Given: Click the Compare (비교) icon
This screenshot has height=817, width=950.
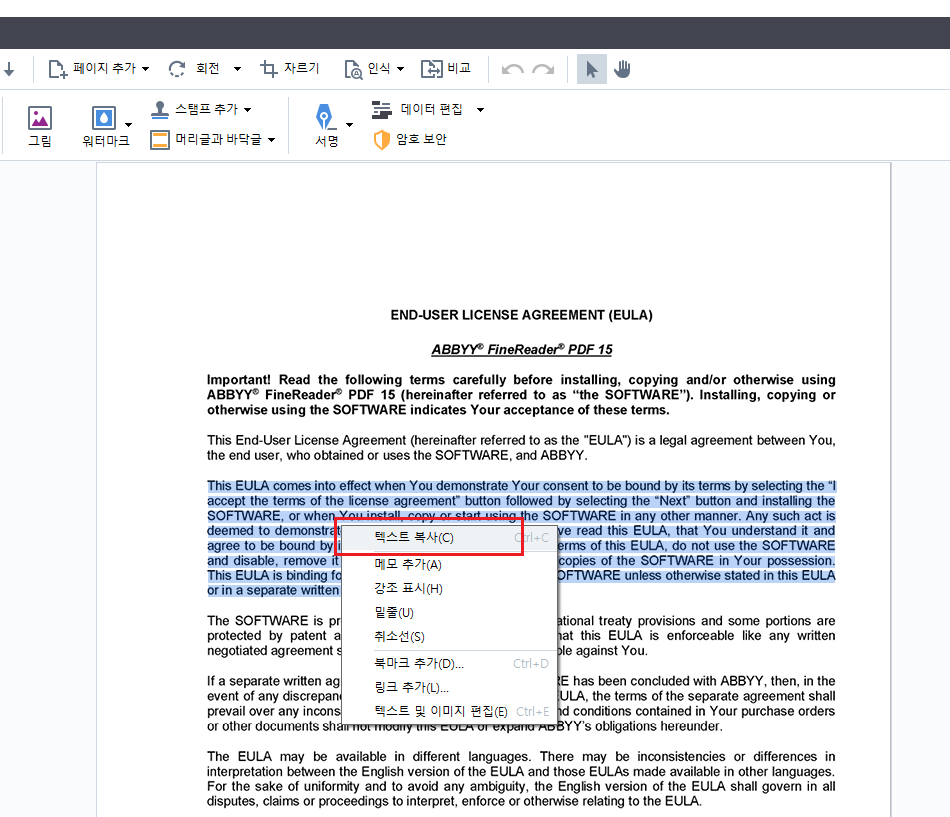Looking at the screenshot, I should pos(432,69).
